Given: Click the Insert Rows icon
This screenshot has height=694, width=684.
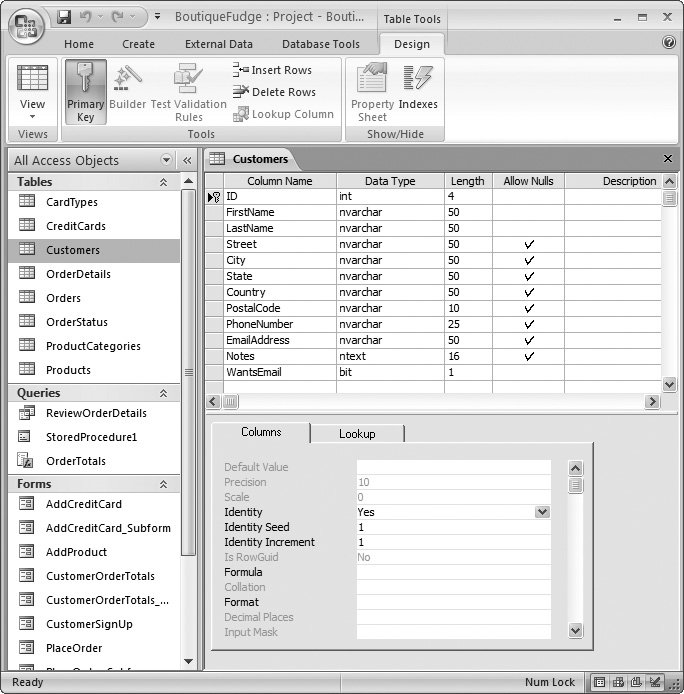Looking at the screenshot, I should tap(241, 70).
